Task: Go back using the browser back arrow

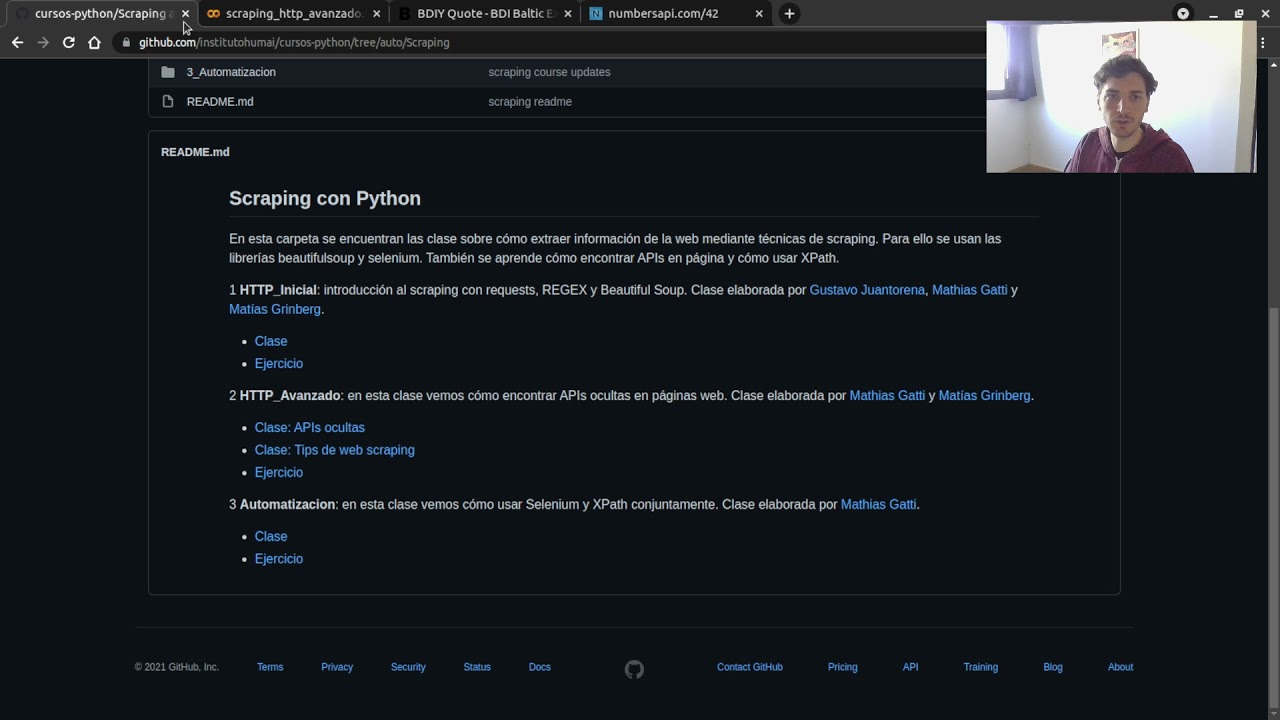Action: tap(17, 42)
